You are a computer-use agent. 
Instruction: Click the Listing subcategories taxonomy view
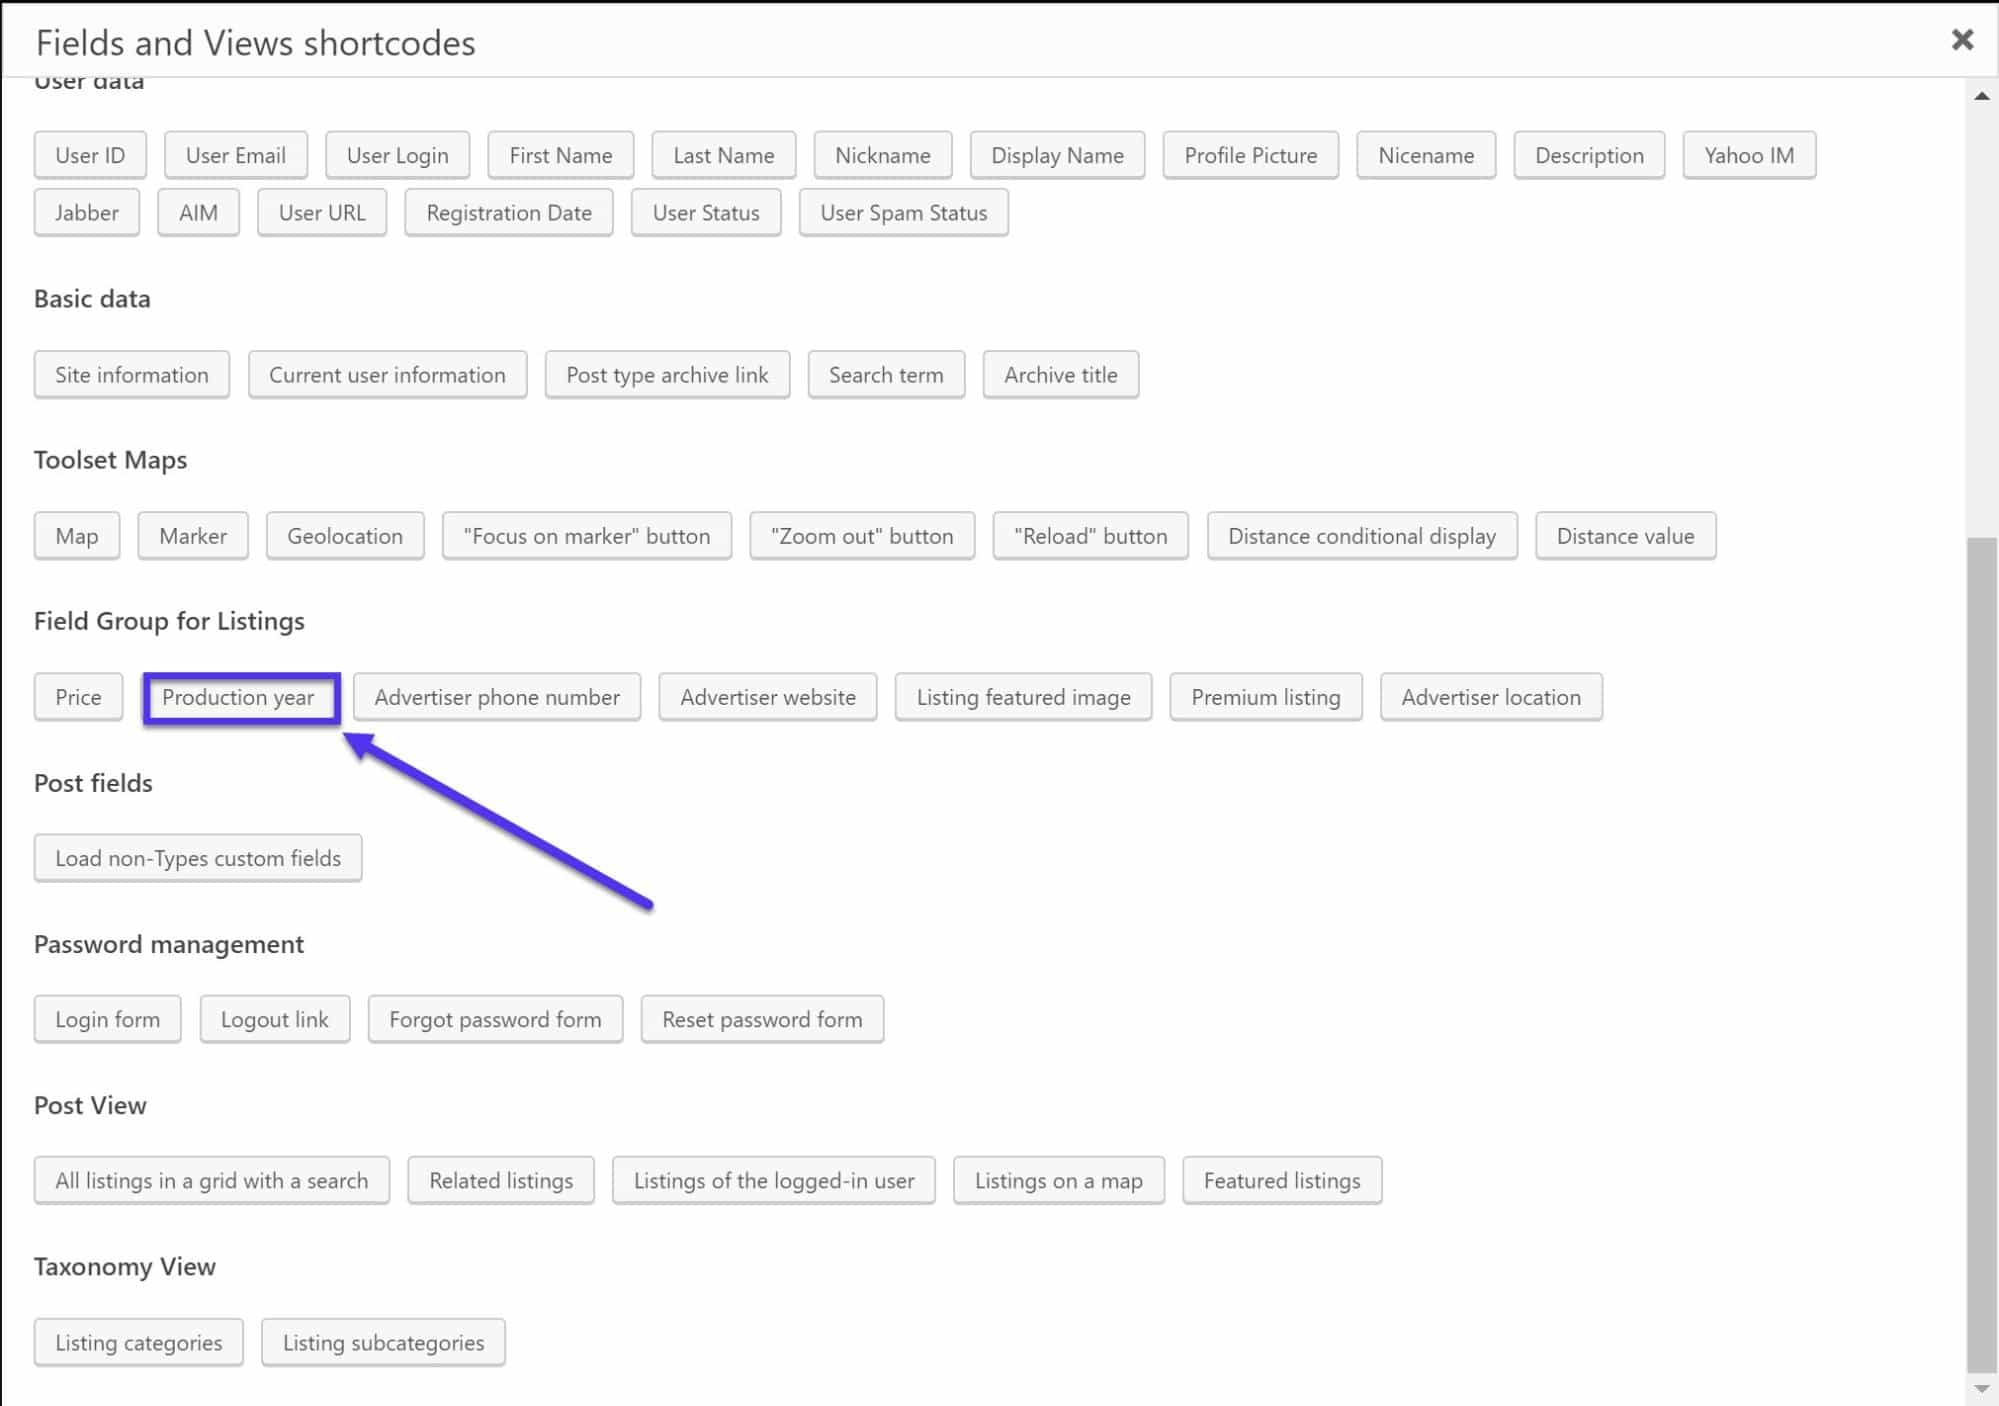pyautogui.click(x=383, y=1341)
